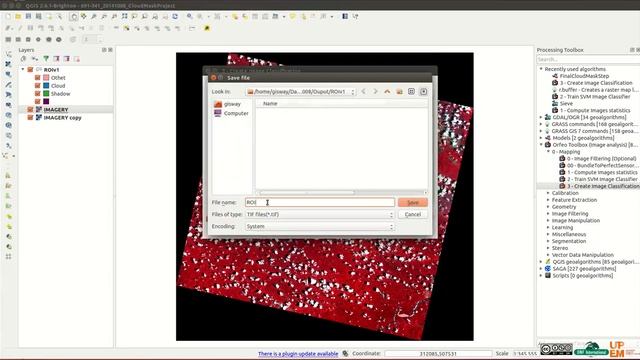
Task: Switch Save file dialog to detail view
Action: point(423,91)
